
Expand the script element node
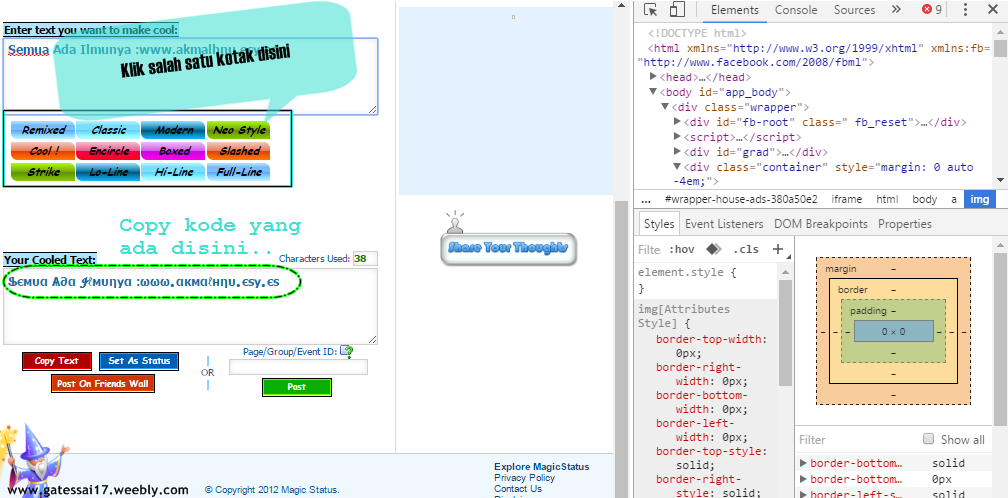click(x=677, y=137)
